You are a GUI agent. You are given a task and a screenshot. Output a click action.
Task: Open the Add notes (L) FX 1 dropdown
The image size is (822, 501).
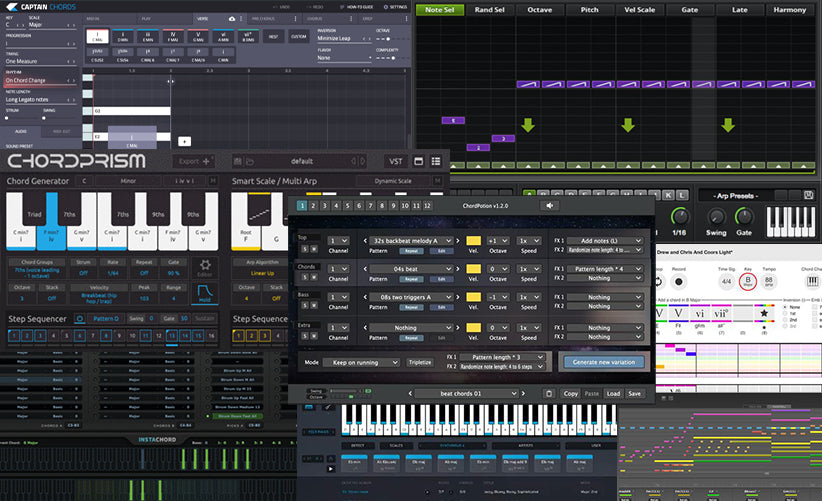click(x=605, y=241)
